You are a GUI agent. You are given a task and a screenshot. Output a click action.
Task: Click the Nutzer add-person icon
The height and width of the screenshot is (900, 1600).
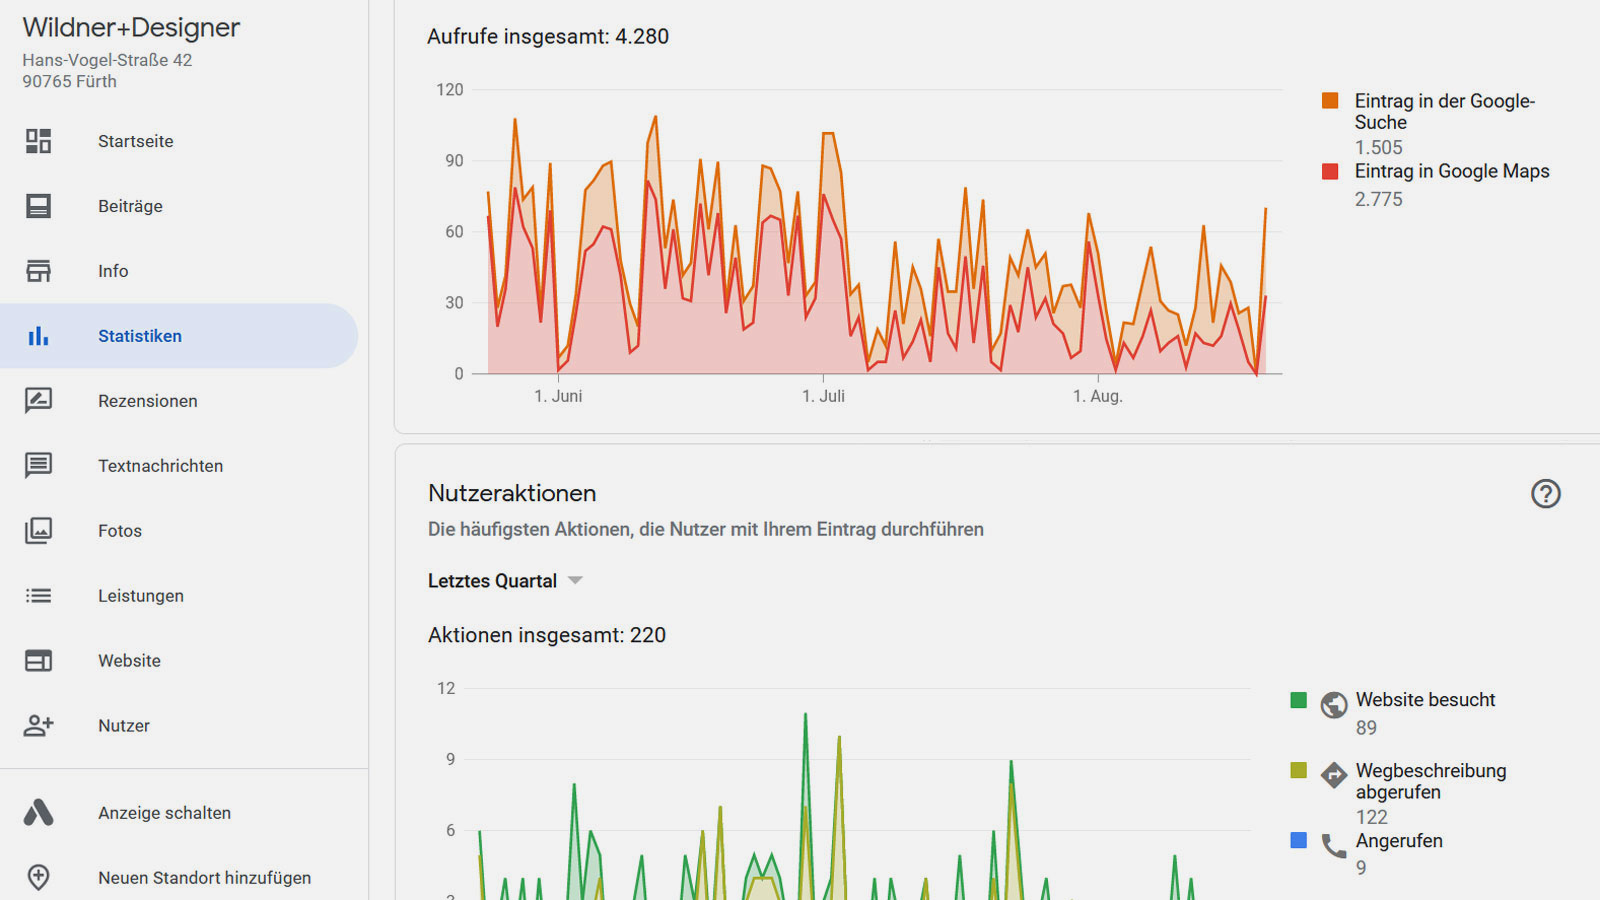point(38,726)
